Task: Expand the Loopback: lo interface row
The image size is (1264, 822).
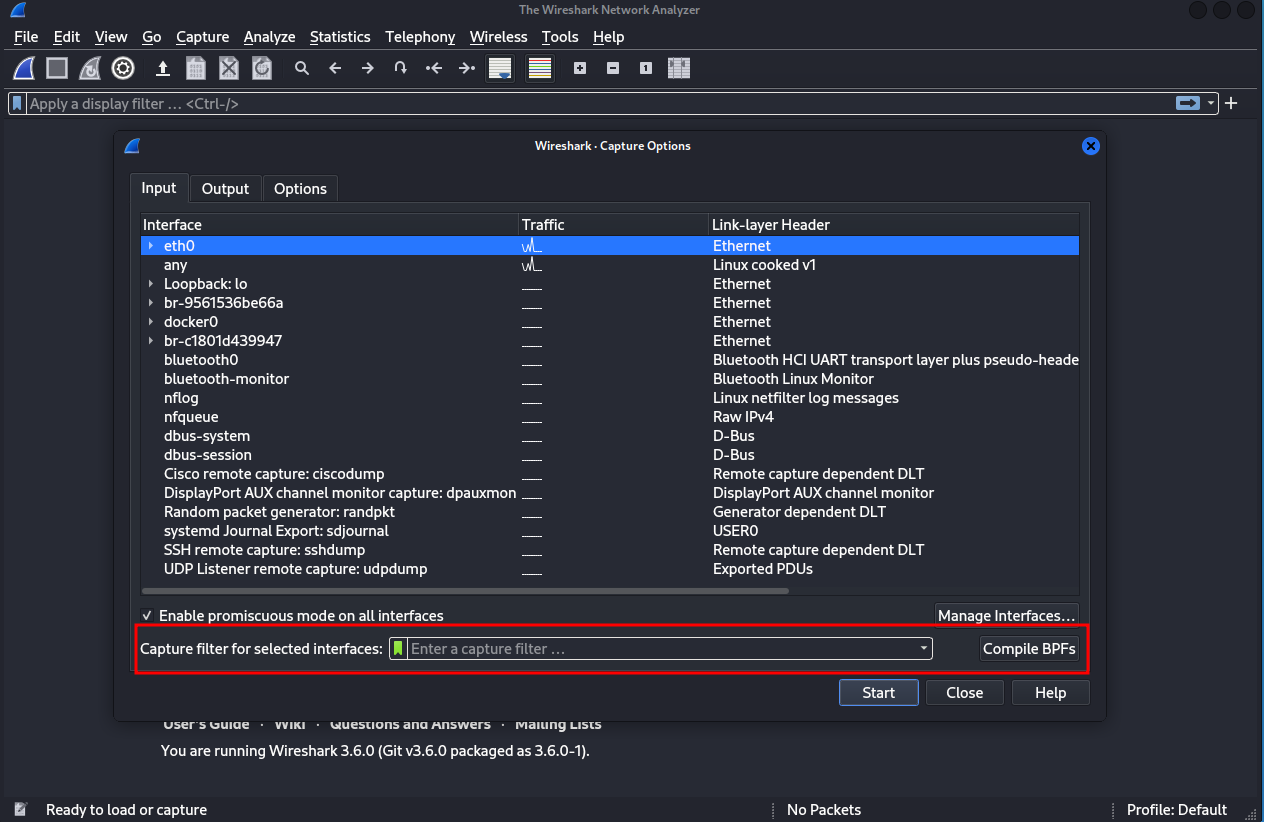Action: point(151,284)
